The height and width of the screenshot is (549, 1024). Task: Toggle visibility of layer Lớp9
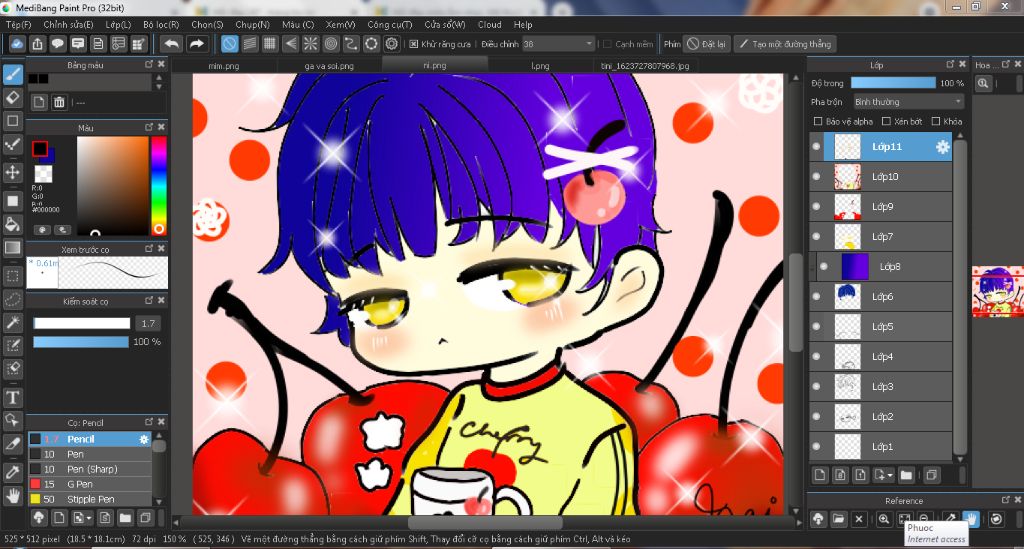[x=816, y=206]
